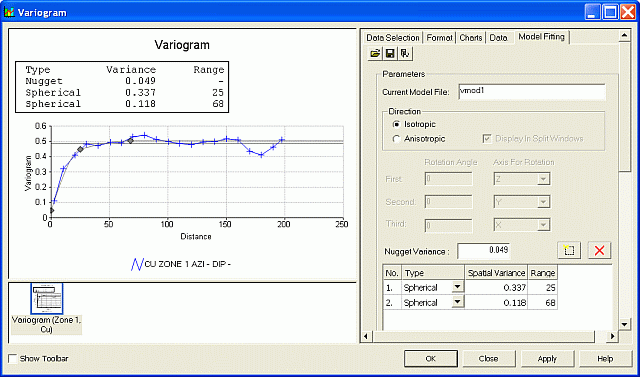Expand First axis for rotation dropdown

pos(542,179)
